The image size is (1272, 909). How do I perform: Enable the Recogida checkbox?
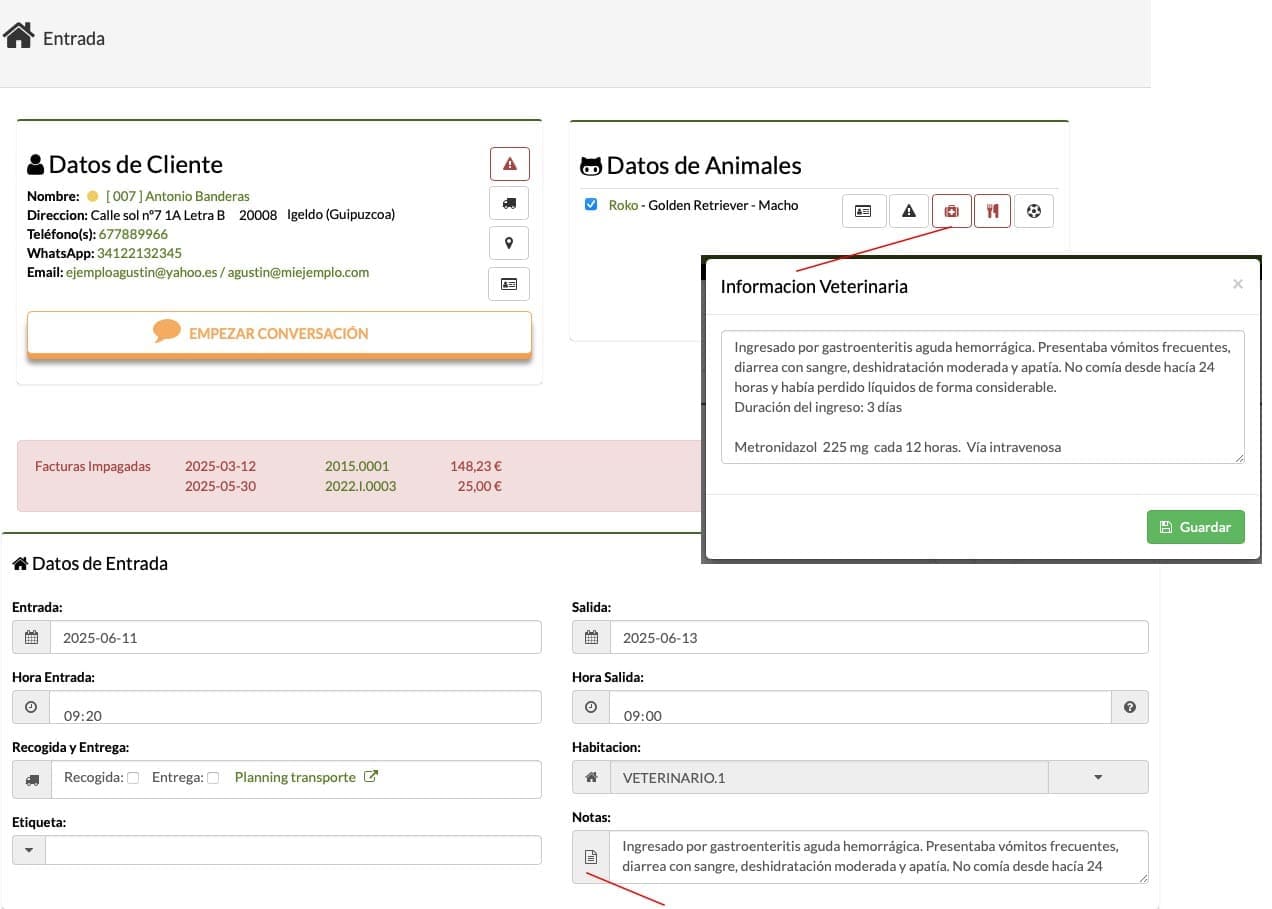point(133,778)
